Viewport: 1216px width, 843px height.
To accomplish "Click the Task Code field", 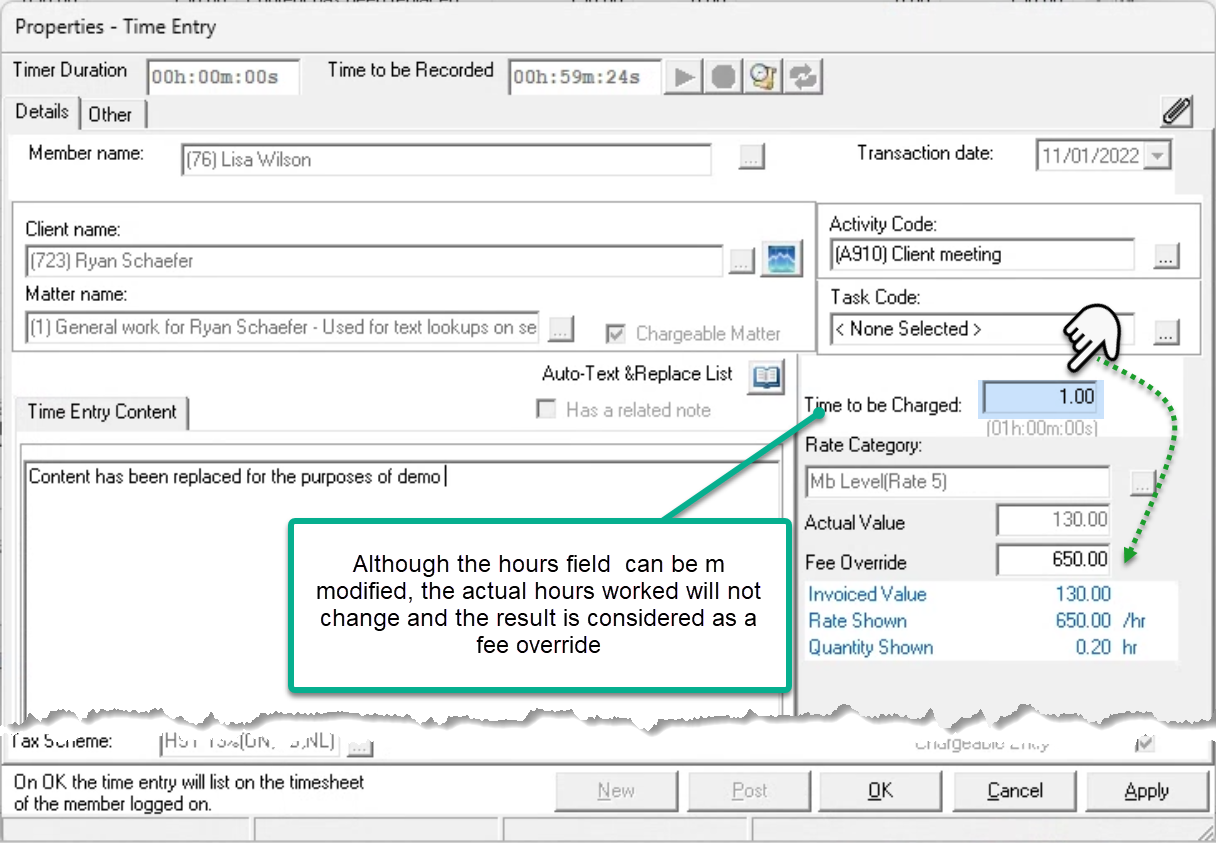I will pyautogui.click(x=982, y=329).
